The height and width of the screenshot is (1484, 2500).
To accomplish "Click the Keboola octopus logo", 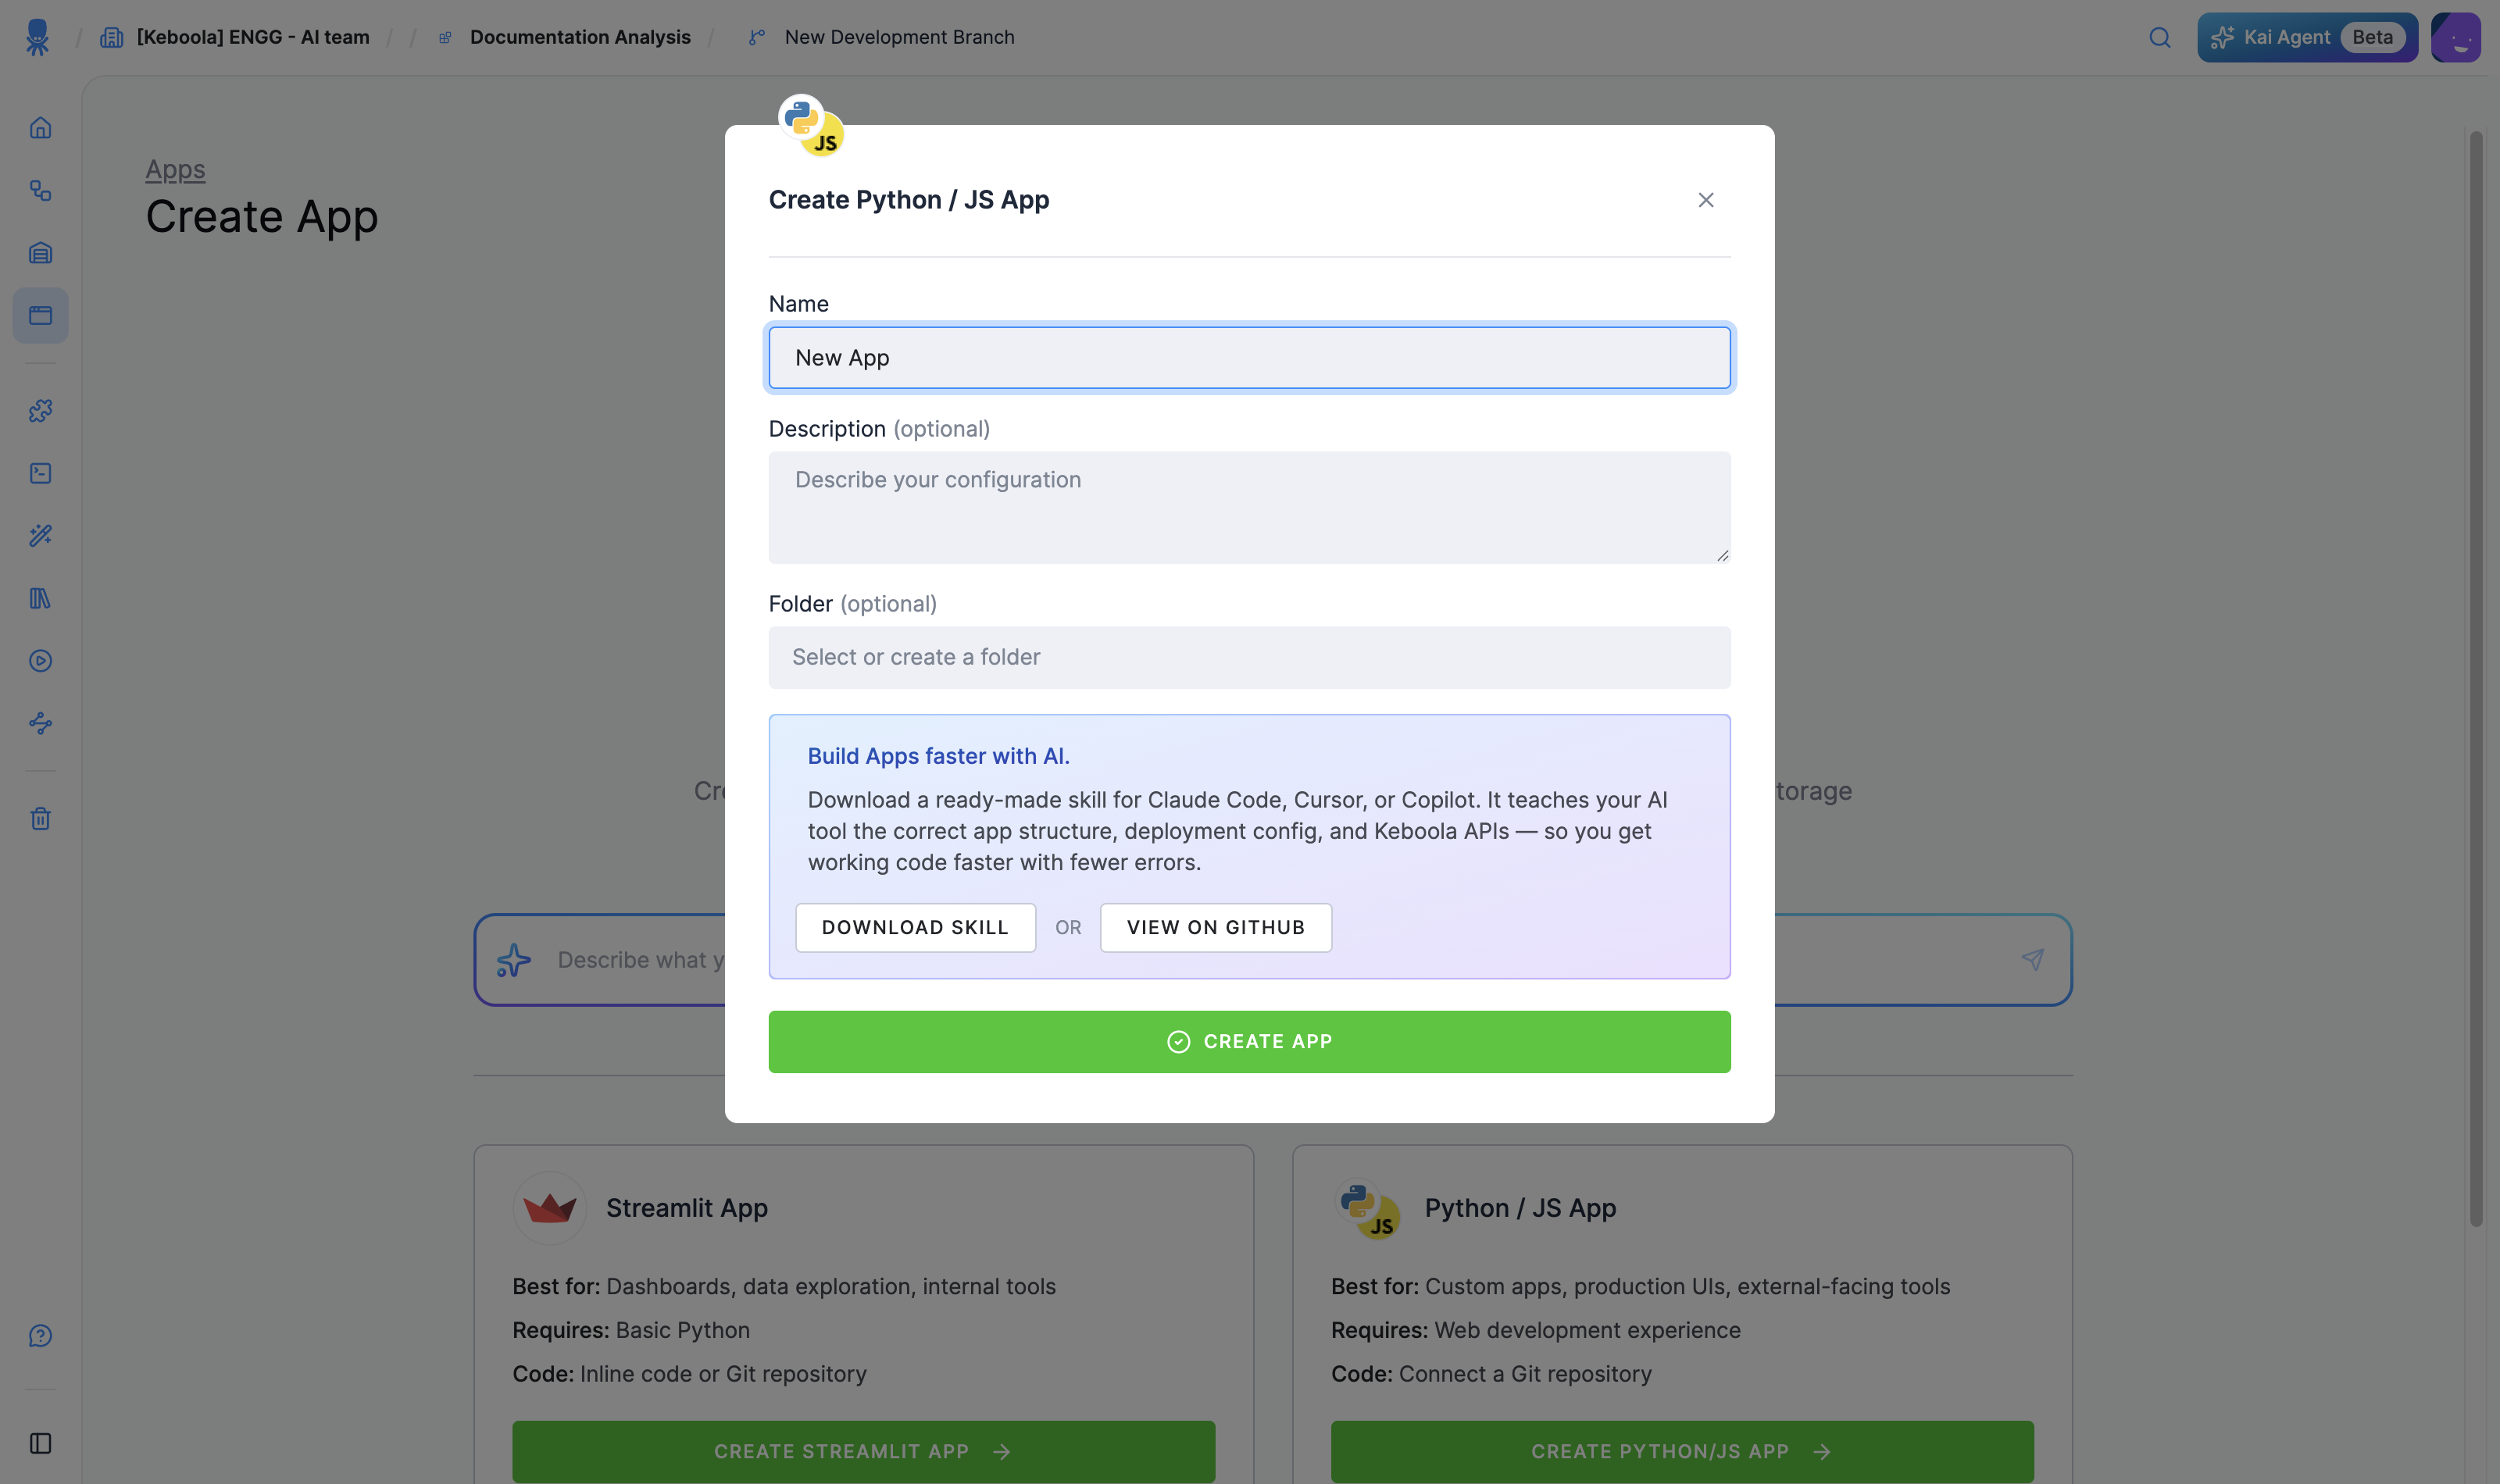I will [x=37, y=37].
